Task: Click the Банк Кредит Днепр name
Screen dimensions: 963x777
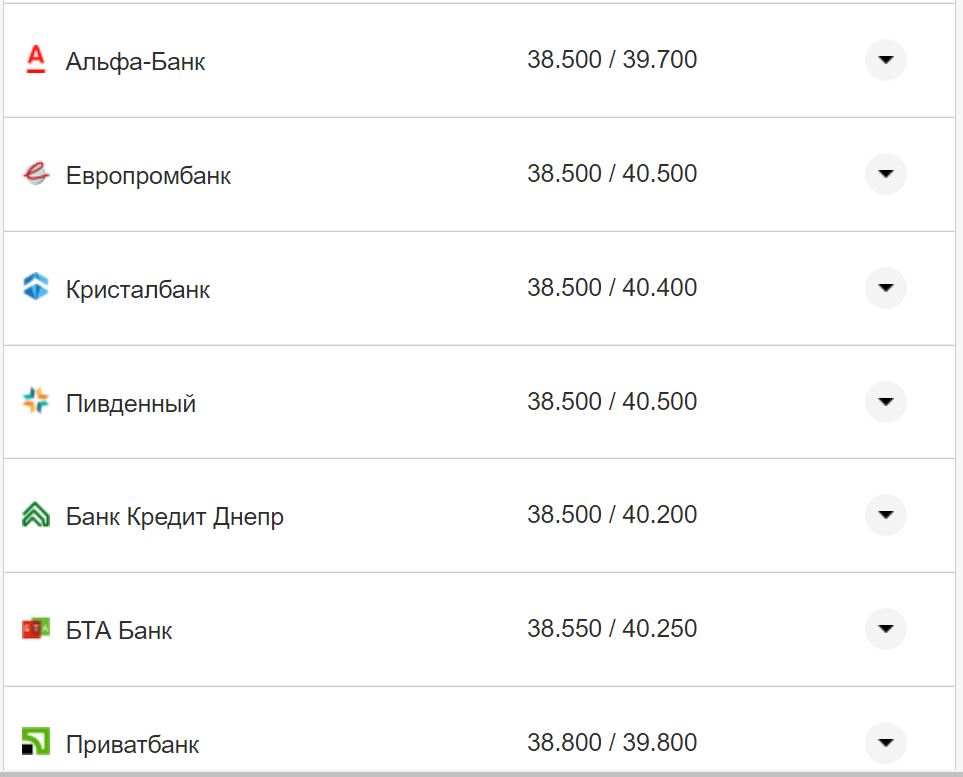Action: click(175, 518)
